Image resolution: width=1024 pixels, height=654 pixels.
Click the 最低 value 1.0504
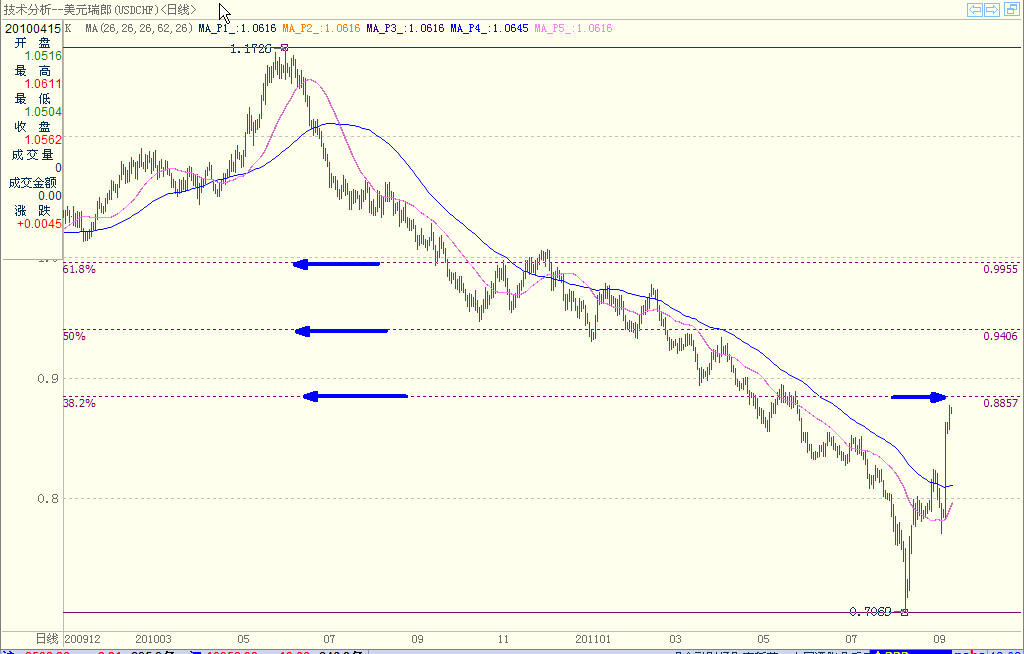point(43,112)
